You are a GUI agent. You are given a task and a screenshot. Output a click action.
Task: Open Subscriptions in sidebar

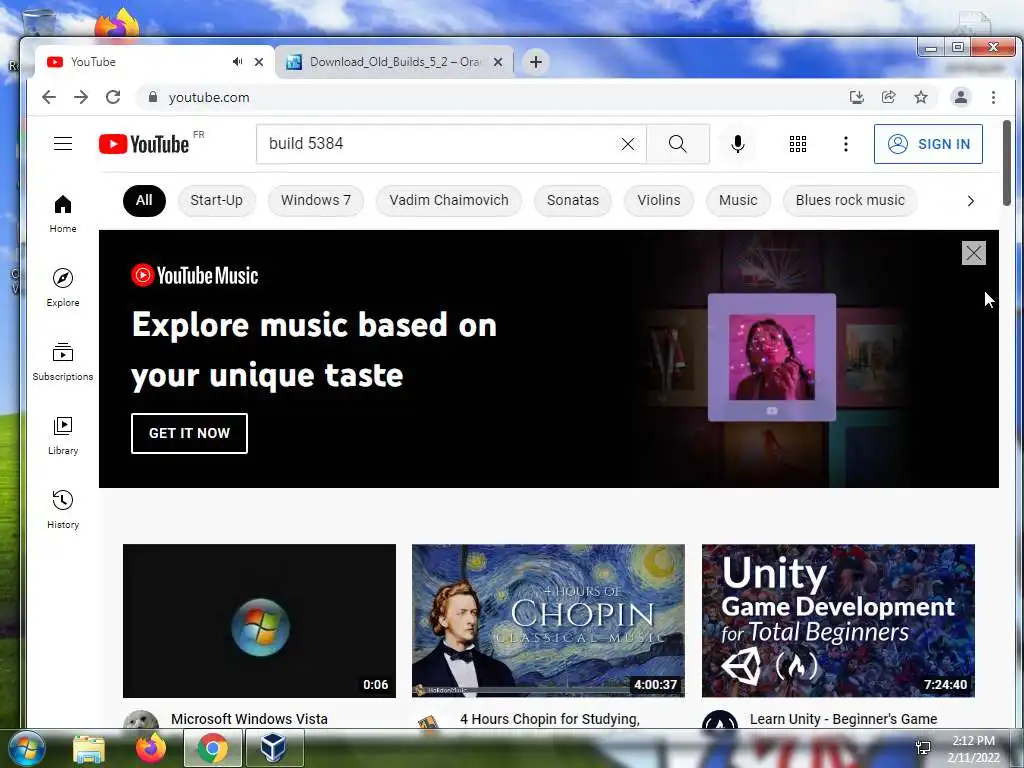[63, 362]
